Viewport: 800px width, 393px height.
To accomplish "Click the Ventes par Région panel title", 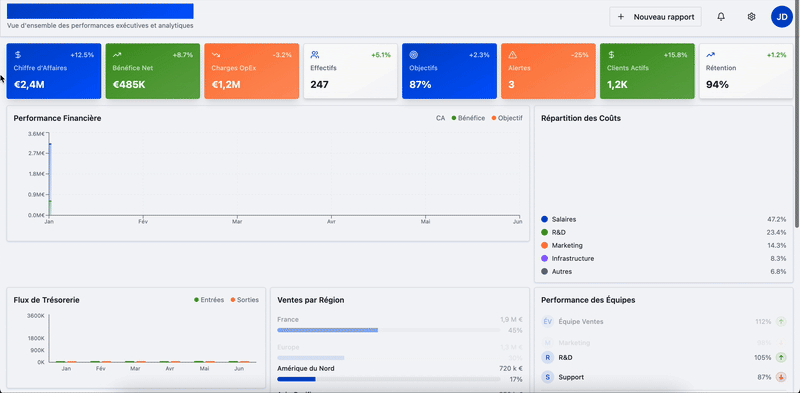I will (x=311, y=300).
